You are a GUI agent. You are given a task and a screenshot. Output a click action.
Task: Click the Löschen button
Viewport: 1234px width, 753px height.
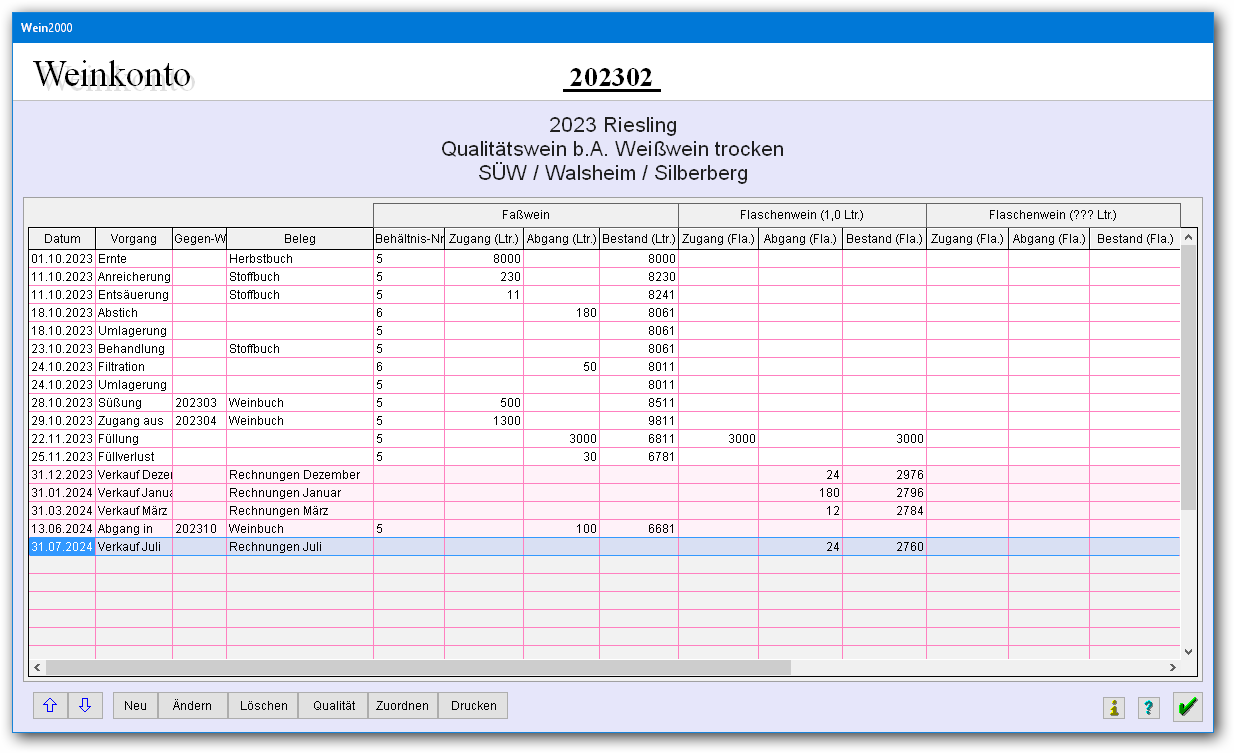click(x=264, y=705)
